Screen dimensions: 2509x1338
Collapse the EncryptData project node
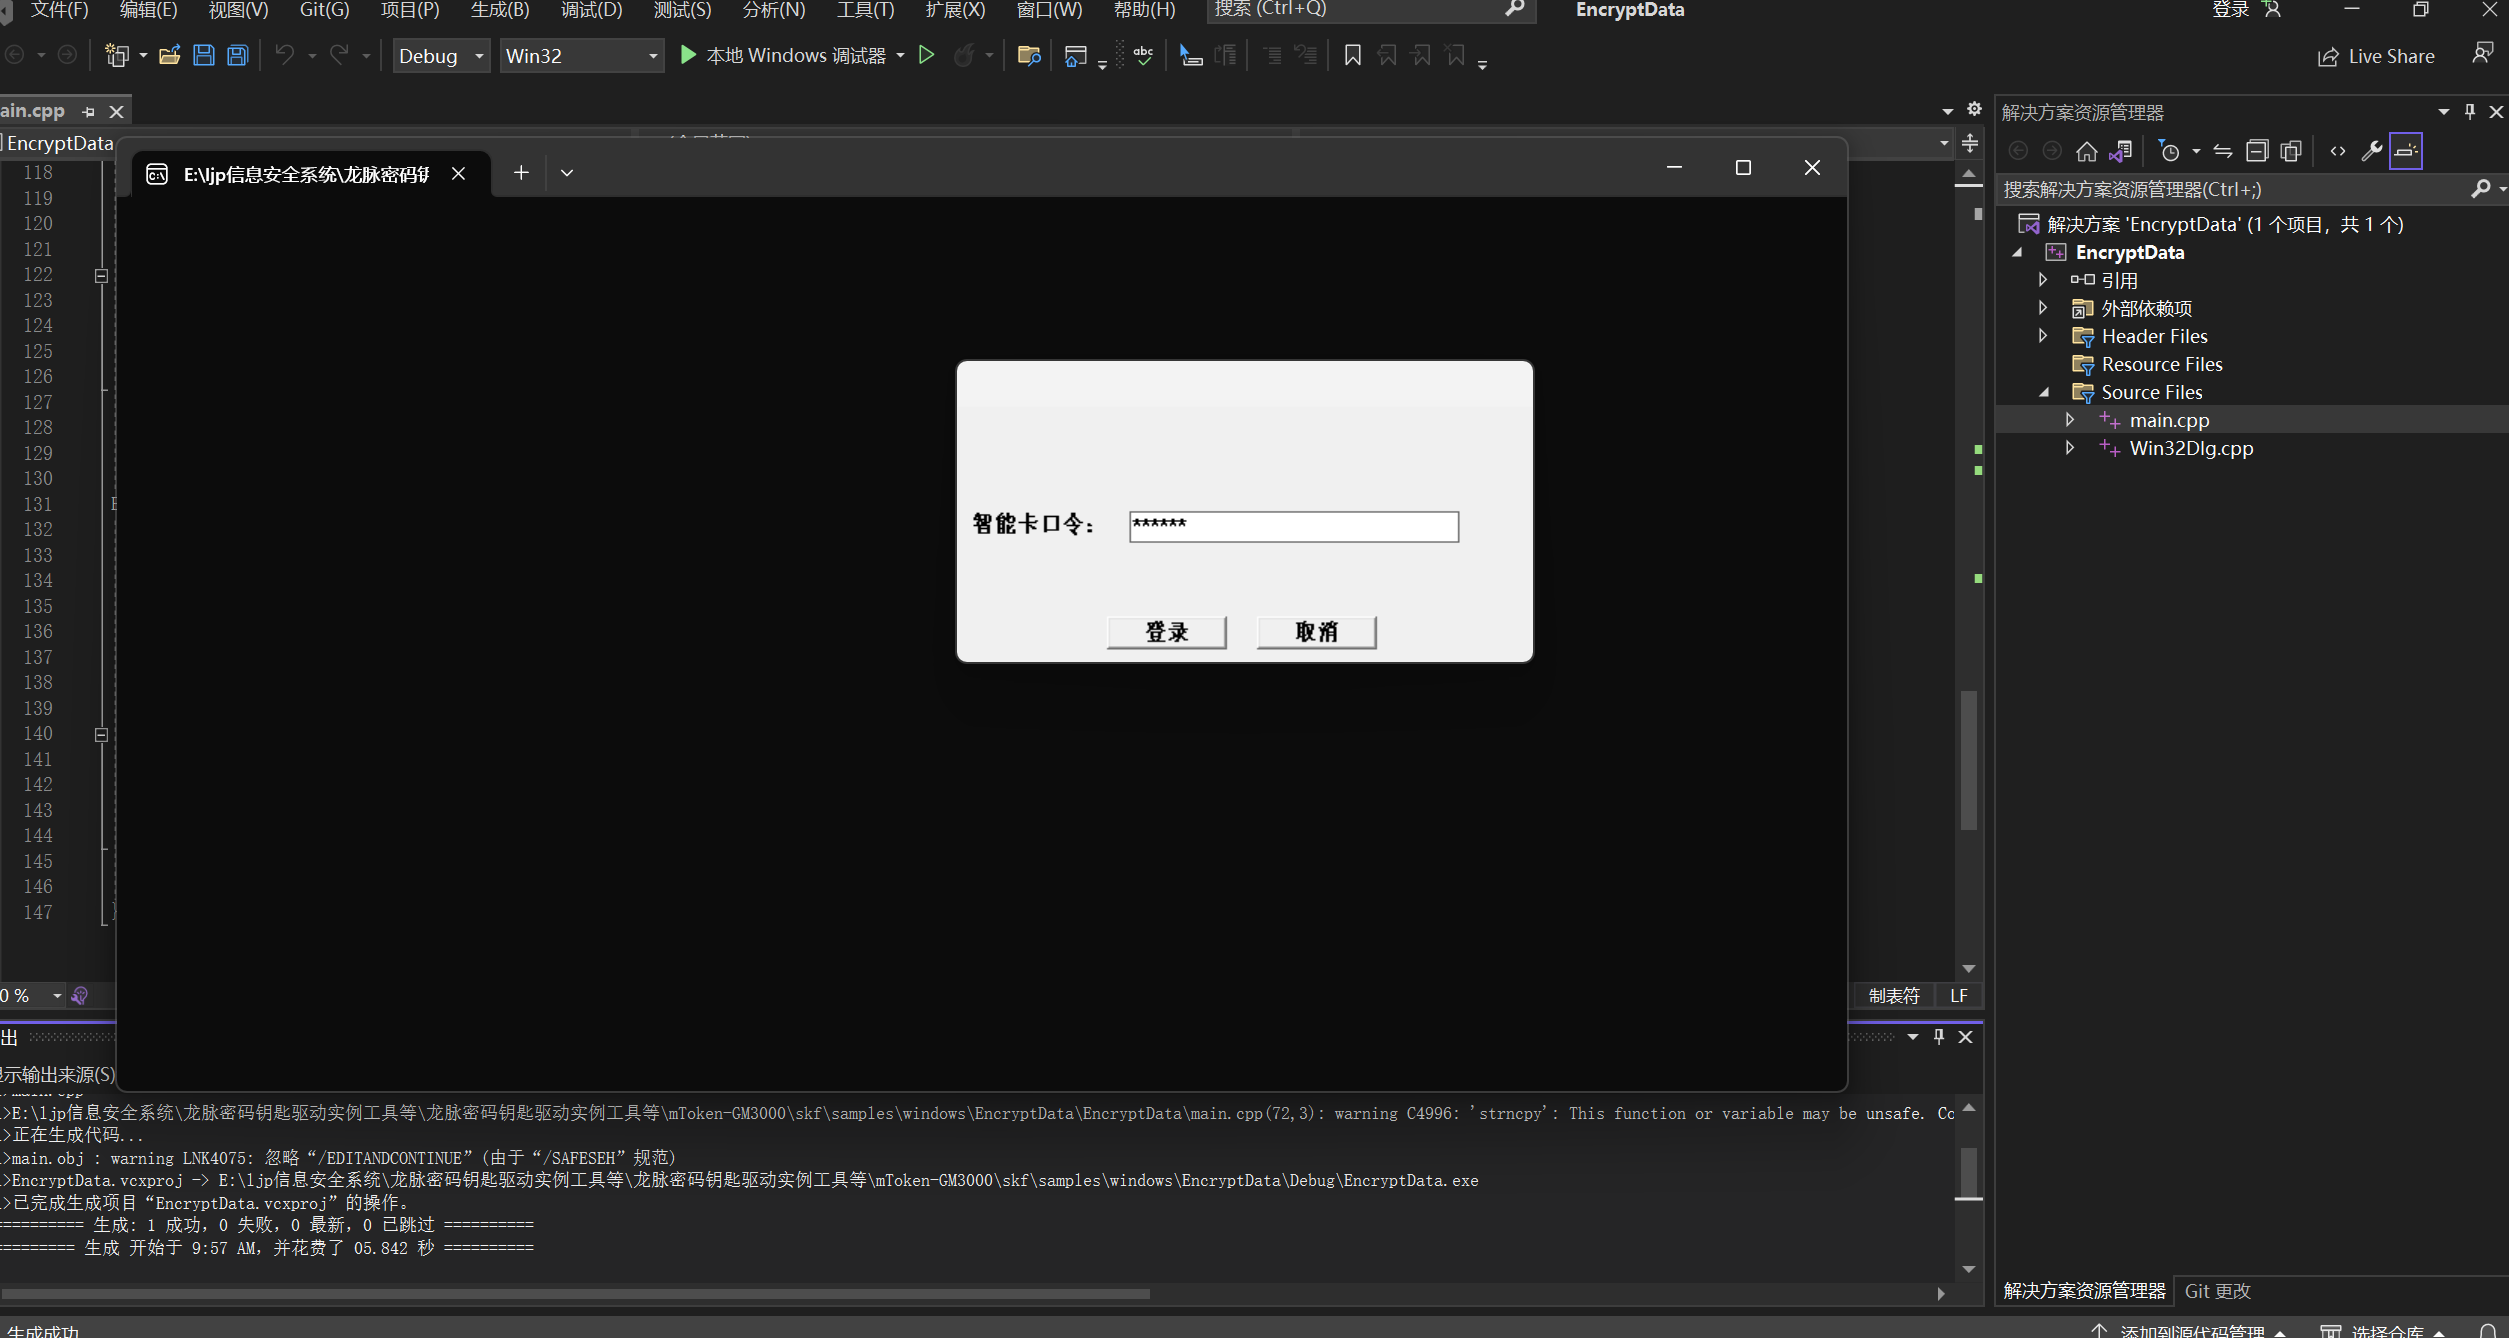point(2017,252)
